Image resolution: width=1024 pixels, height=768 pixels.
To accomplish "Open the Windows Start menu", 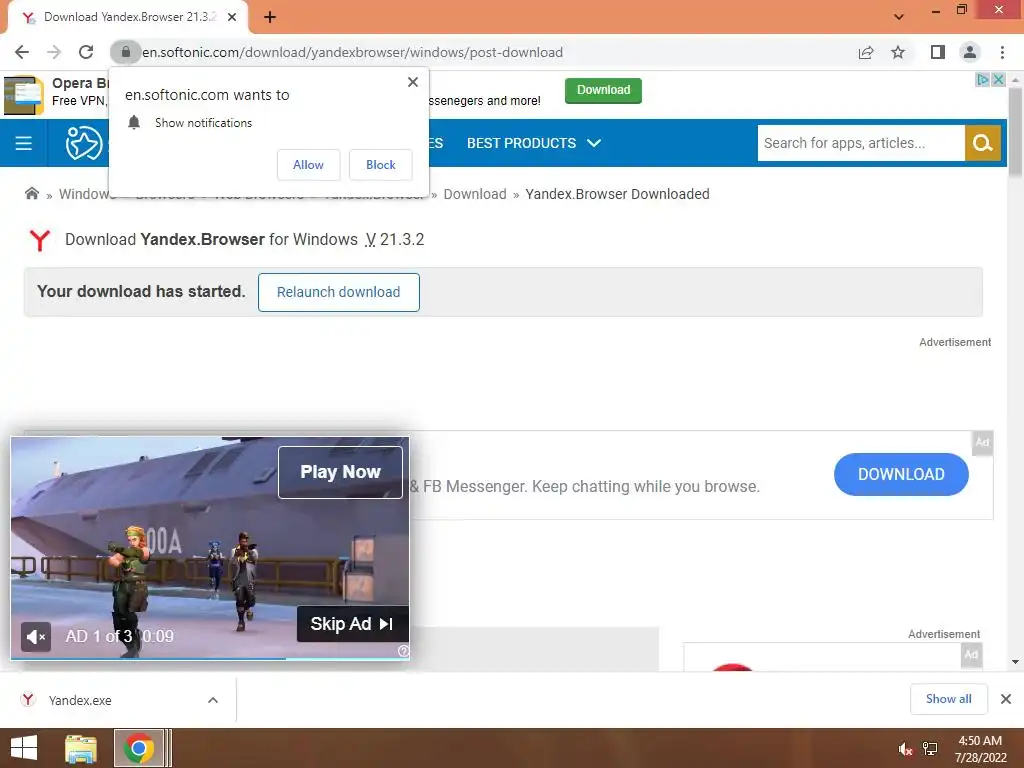I will coord(24,748).
